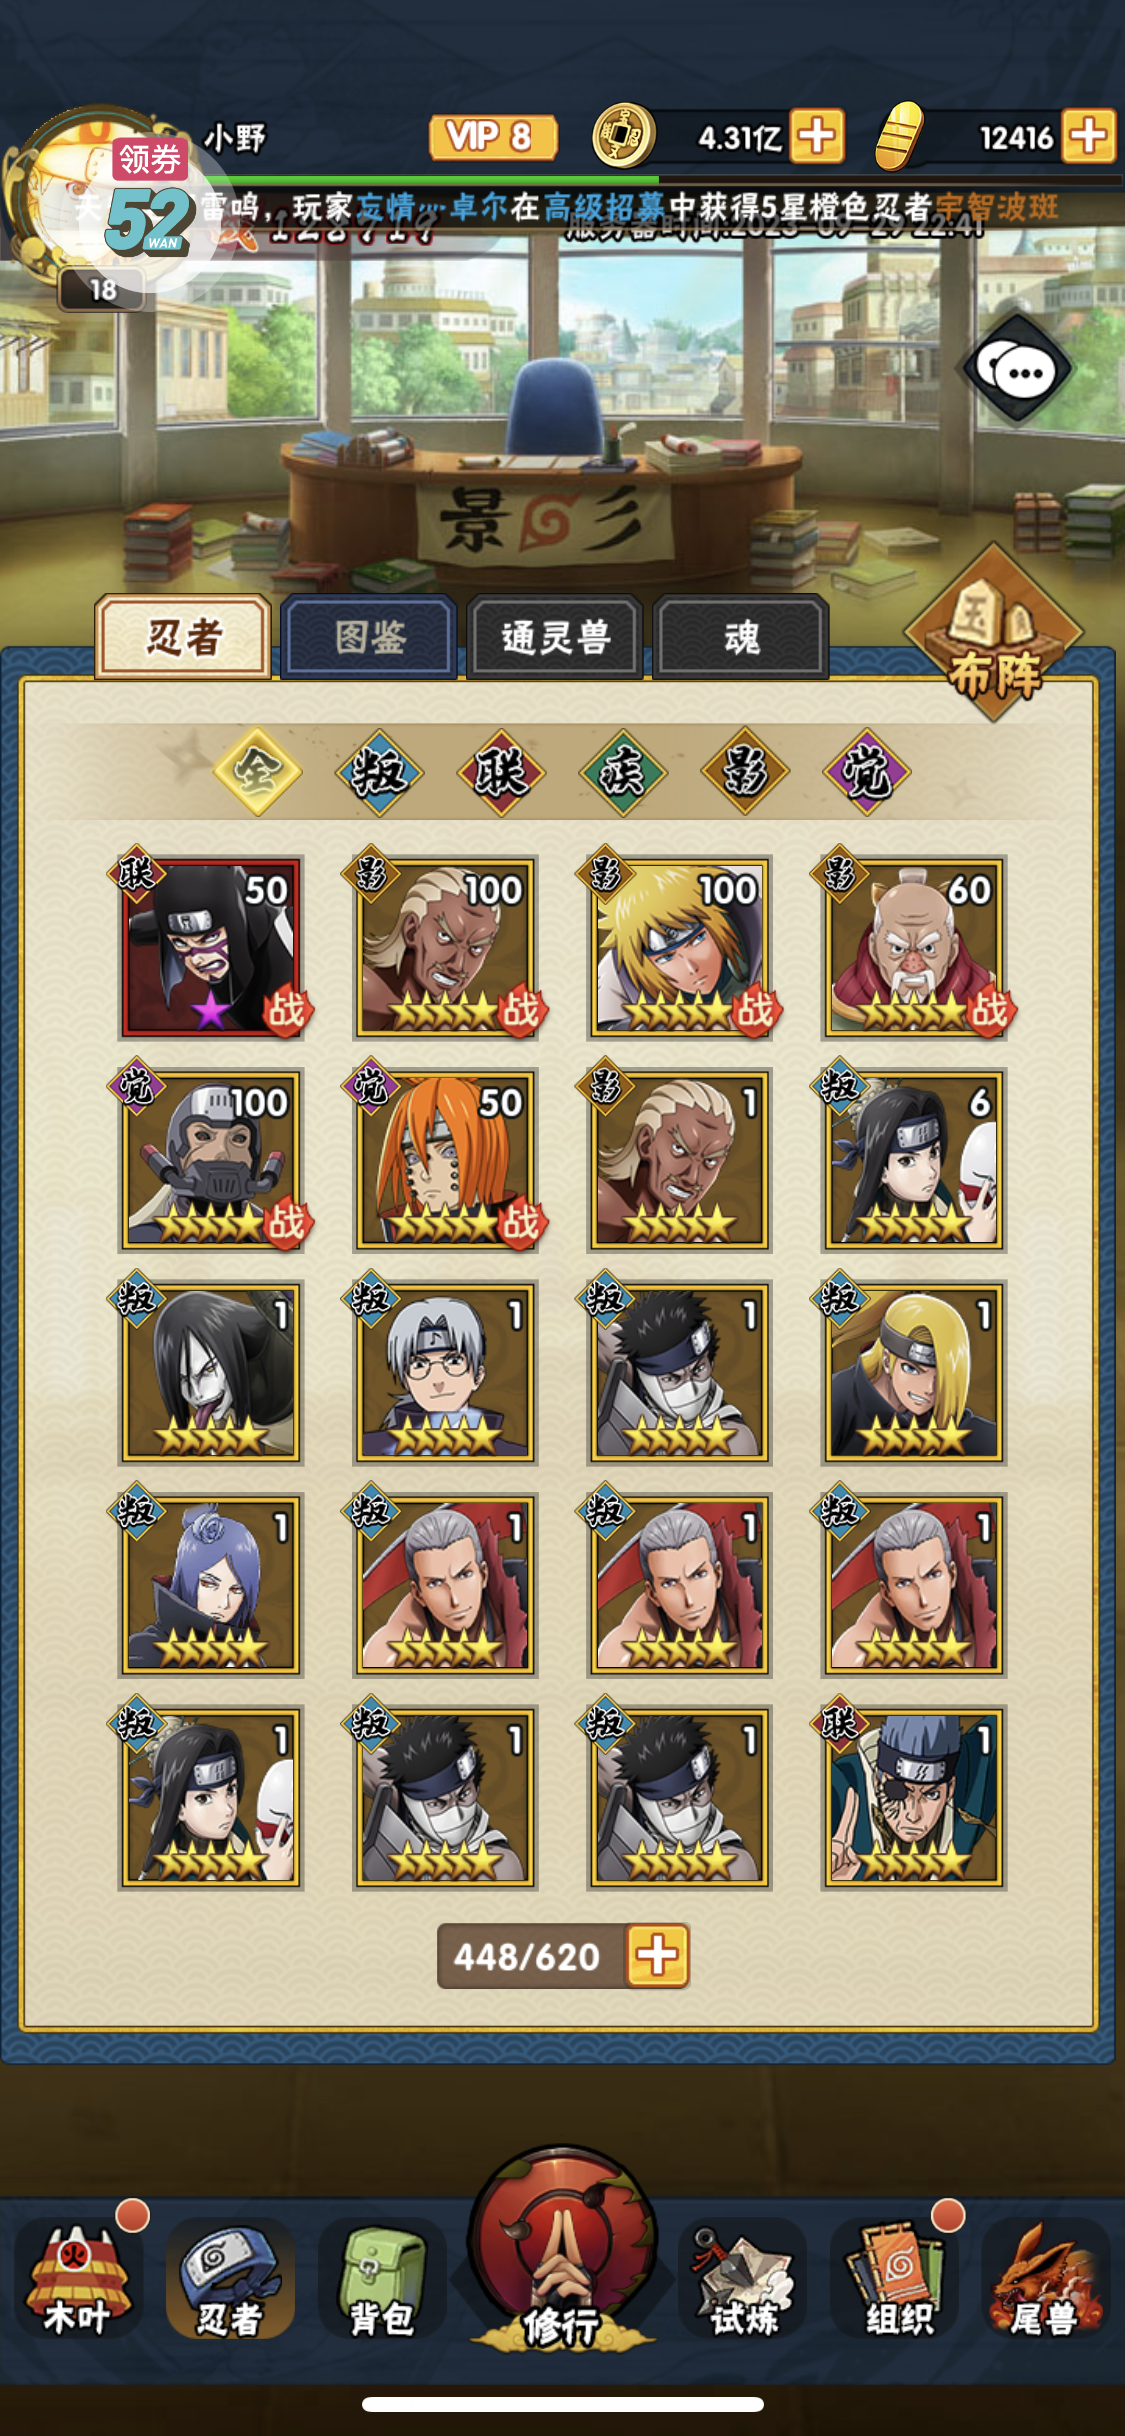Add gold ingots with plus button
Viewport: 1125px width, 2436px height.
pyautogui.click(x=1089, y=136)
